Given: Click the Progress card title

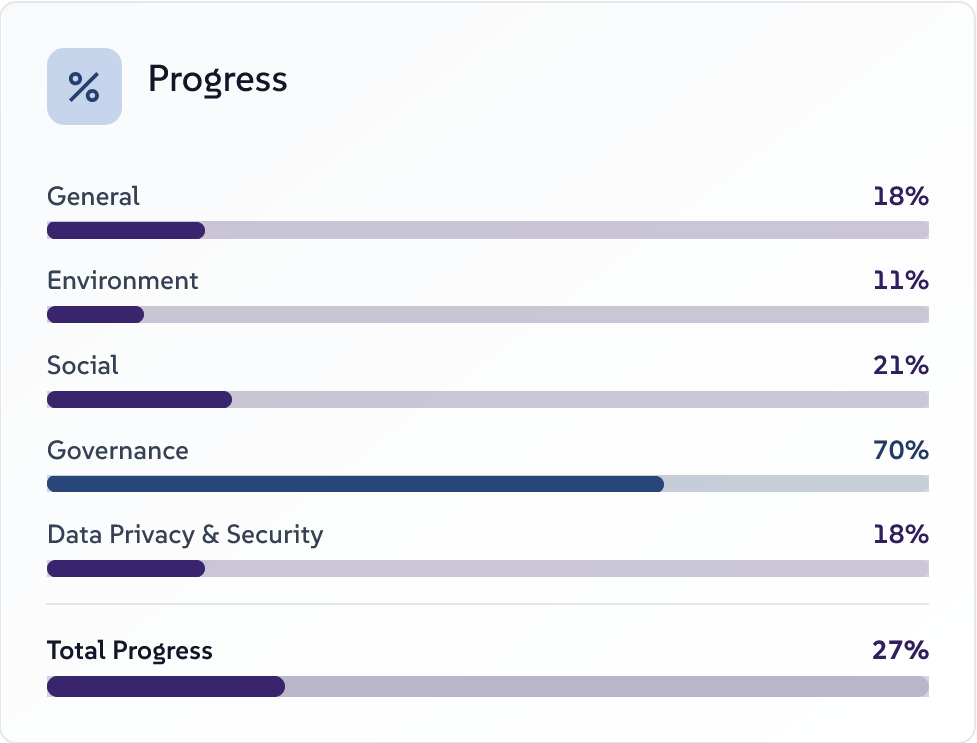Looking at the screenshot, I should click(x=218, y=80).
